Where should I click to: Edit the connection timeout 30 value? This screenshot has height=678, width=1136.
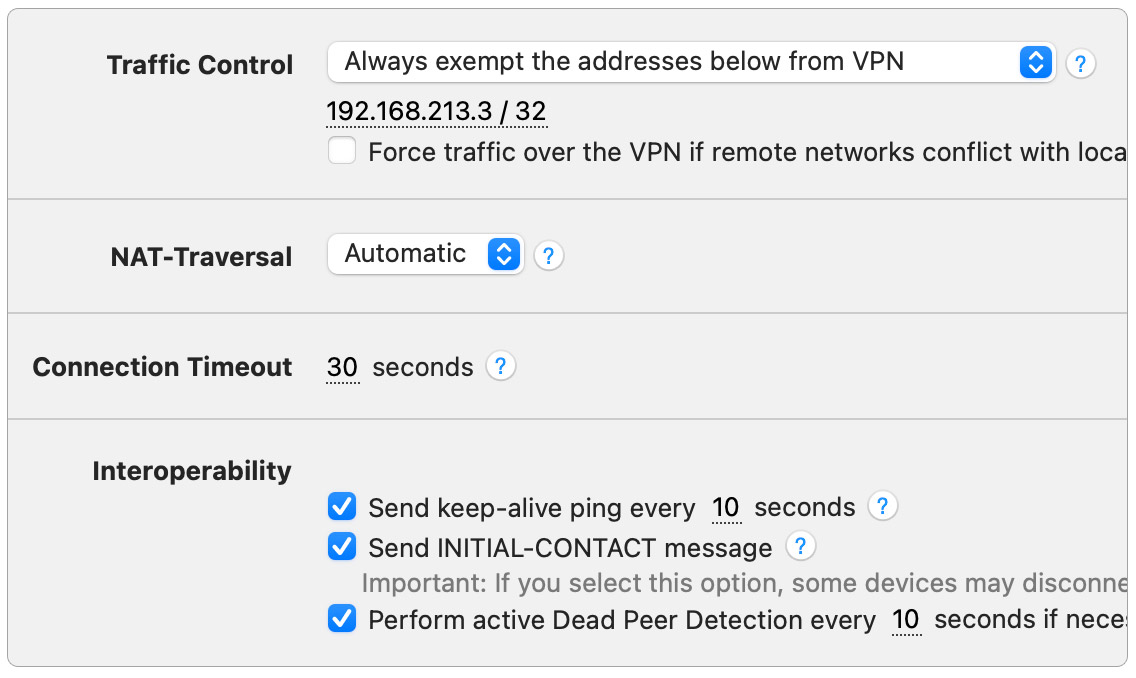pos(342,368)
